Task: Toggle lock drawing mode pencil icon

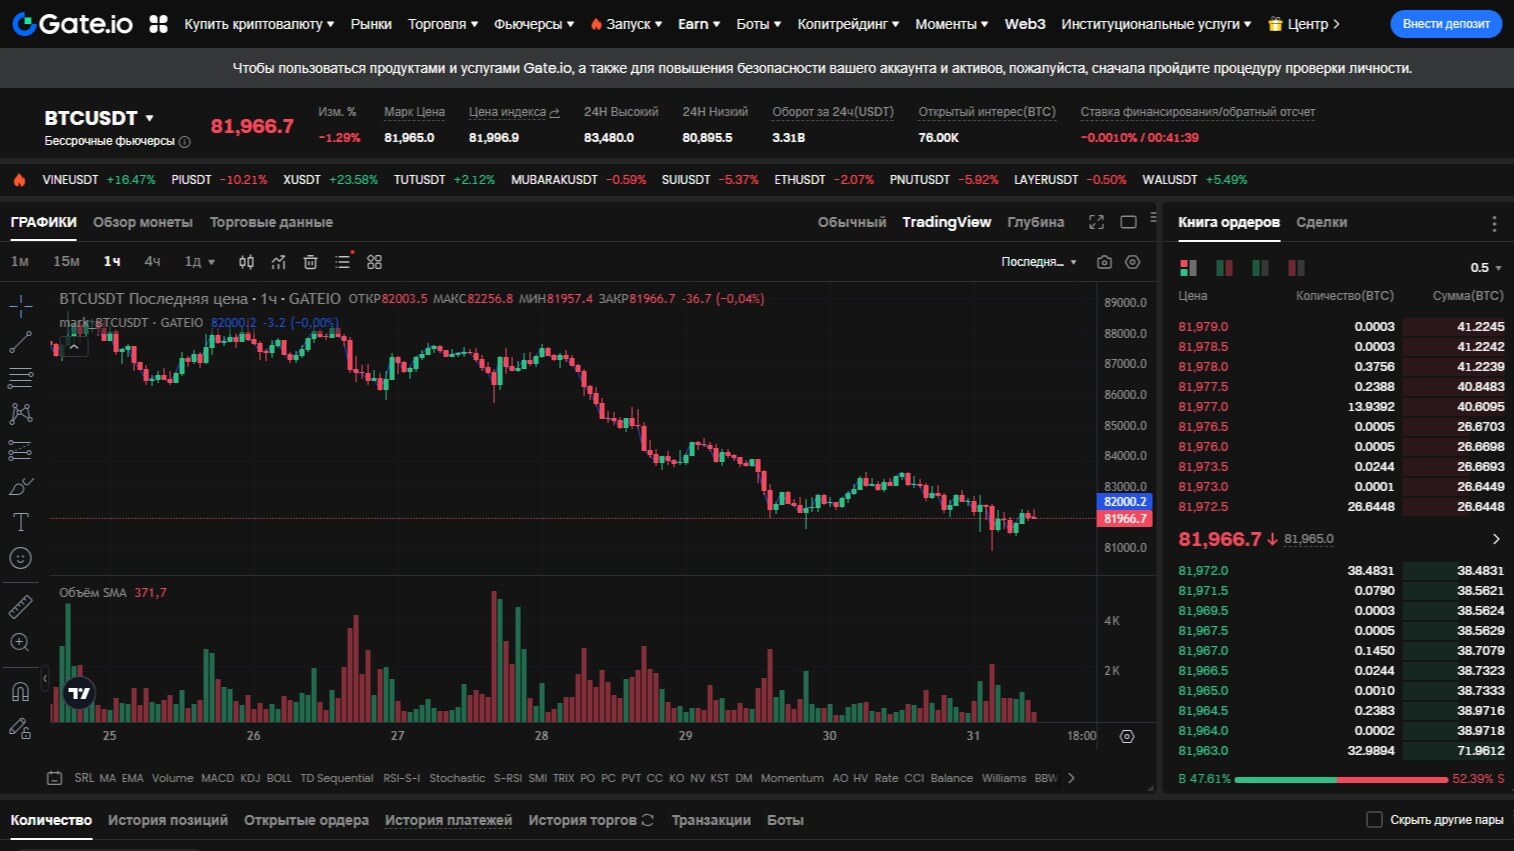Action: pos(20,728)
